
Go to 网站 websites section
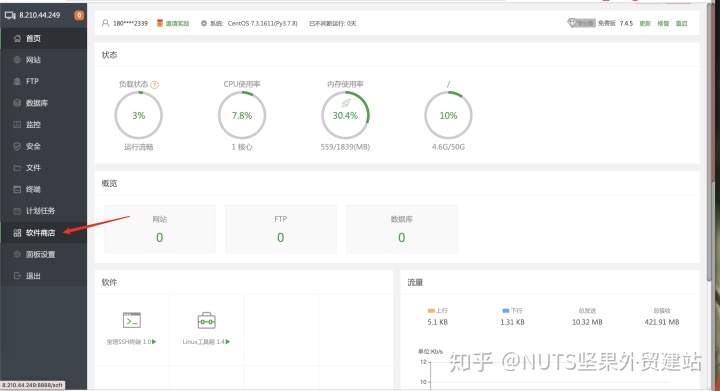point(43,60)
